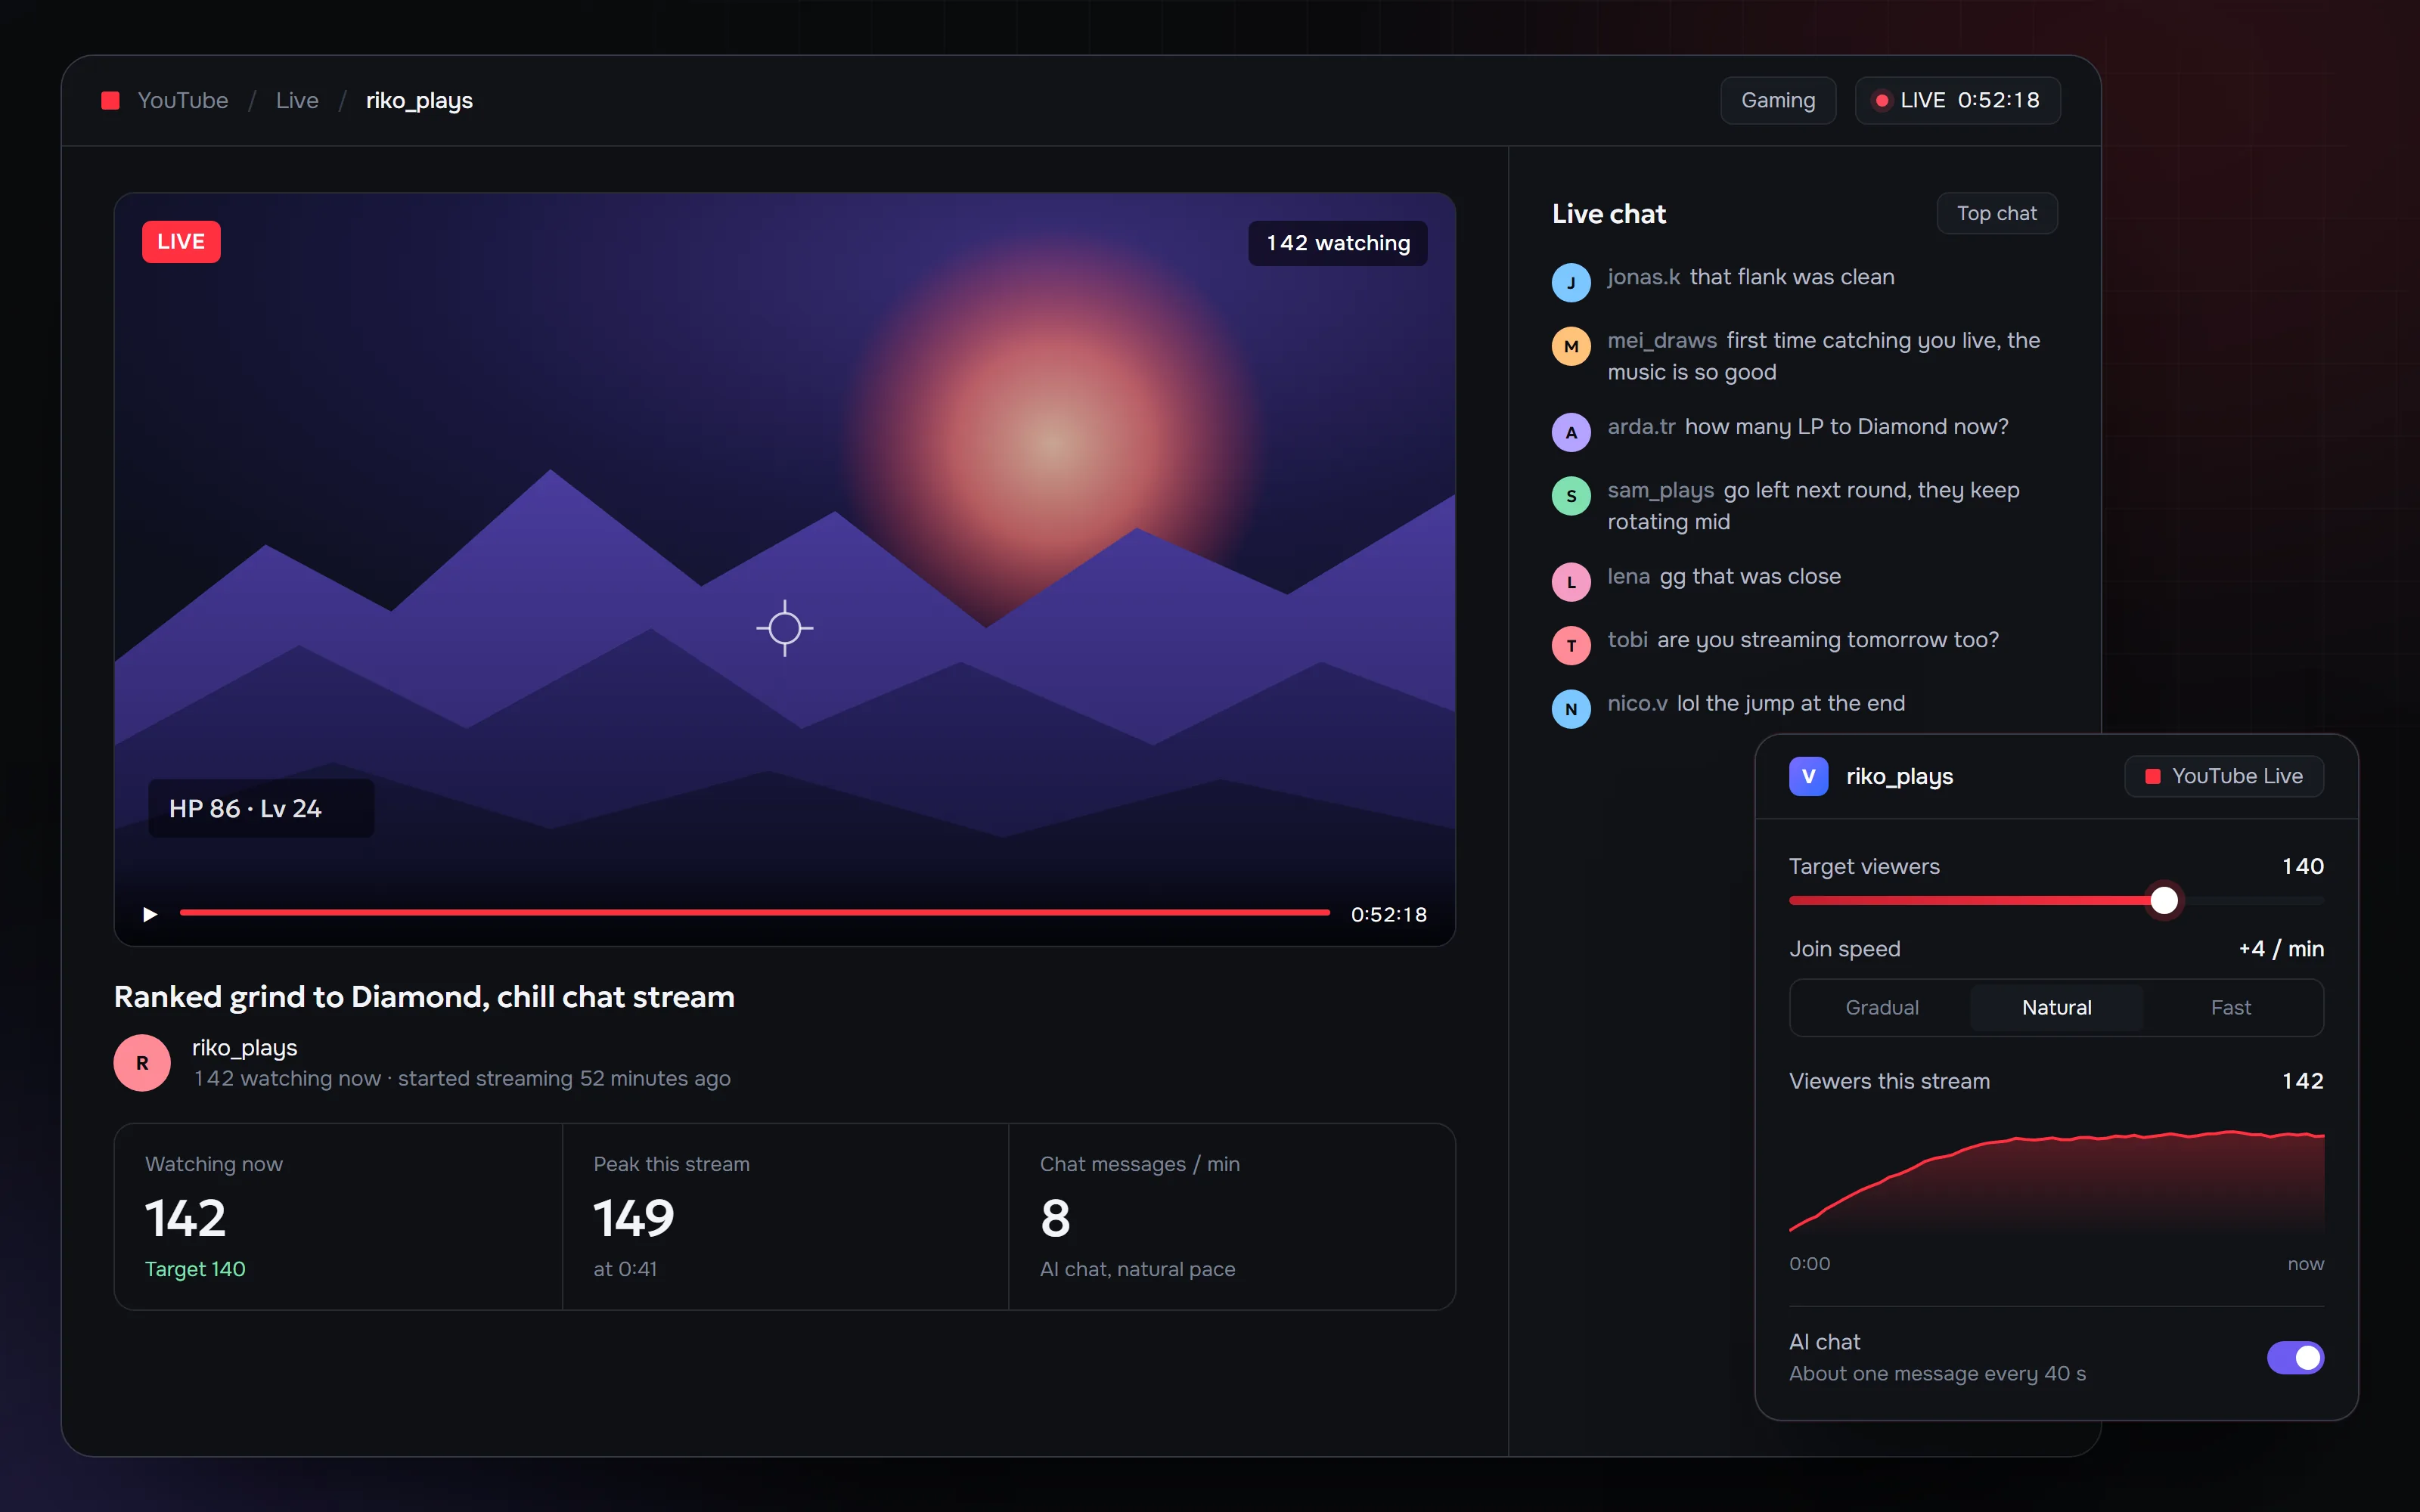Click 'About one message every 40 s' text

pyautogui.click(x=1937, y=1373)
